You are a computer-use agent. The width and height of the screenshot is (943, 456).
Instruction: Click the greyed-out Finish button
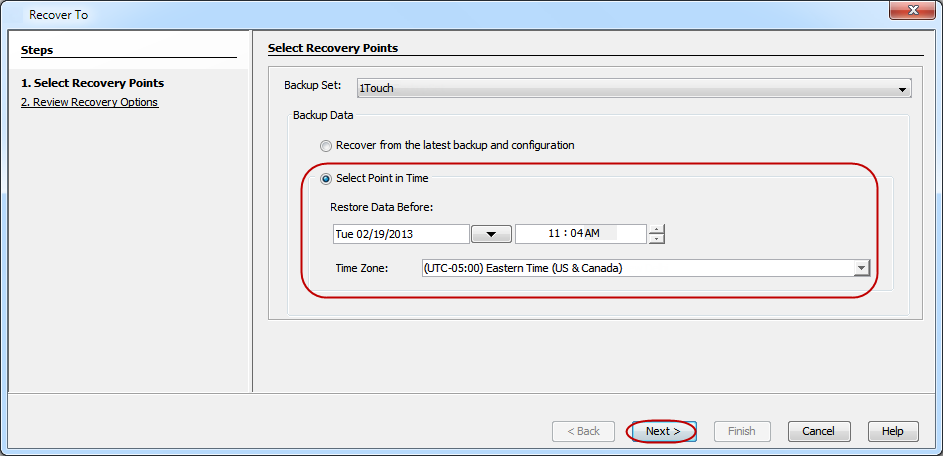pyautogui.click(x=741, y=431)
